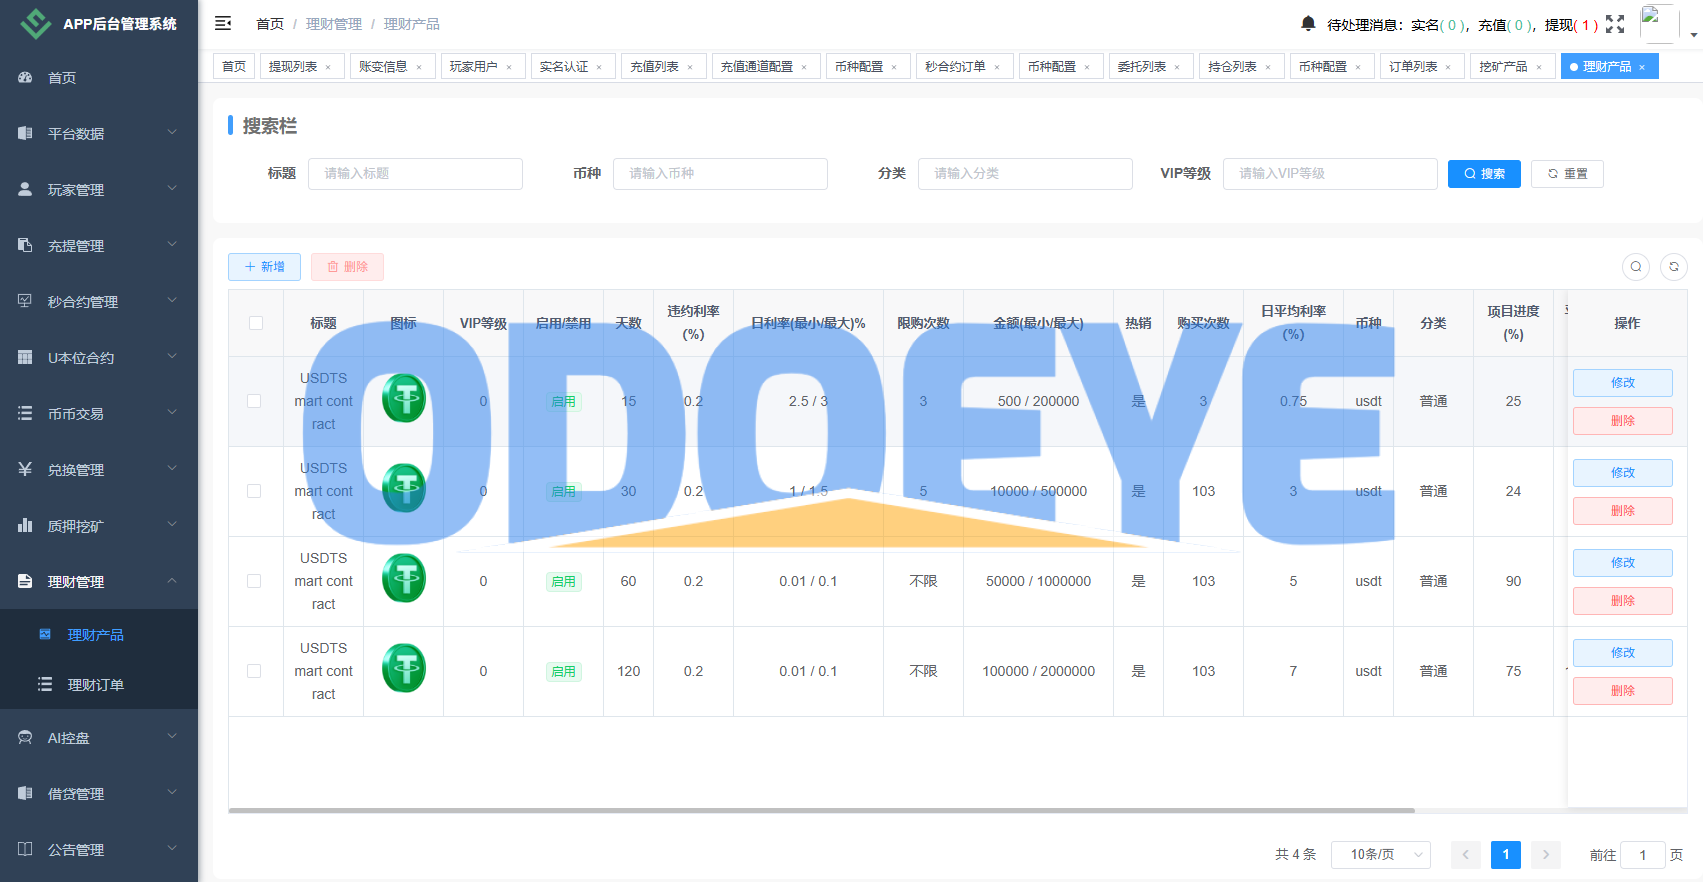This screenshot has height=882, width=1703.
Task: Expand the 借贷管理 menu chevron
Action: [x=172, y=792]
